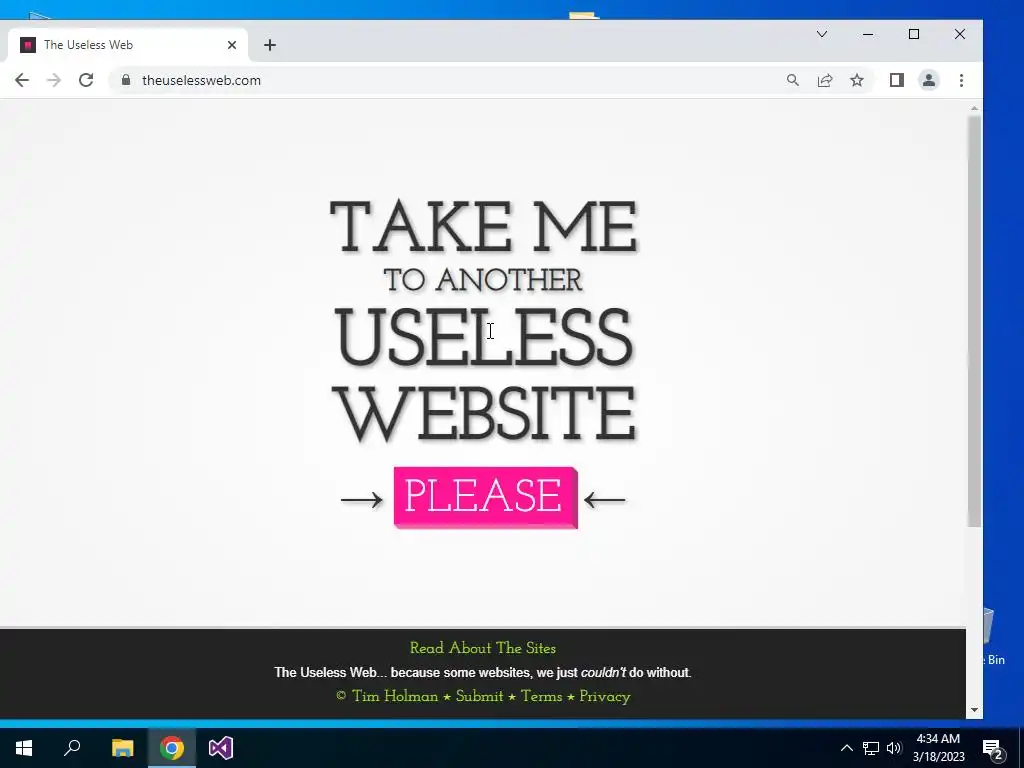Open Visual Studio from the taskbar
Screen dimensions: 1024x768
[221, 748]
